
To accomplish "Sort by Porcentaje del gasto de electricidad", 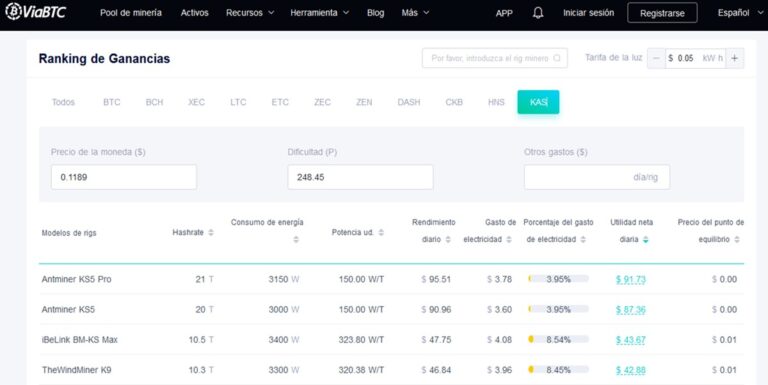I will click(583, 240).
